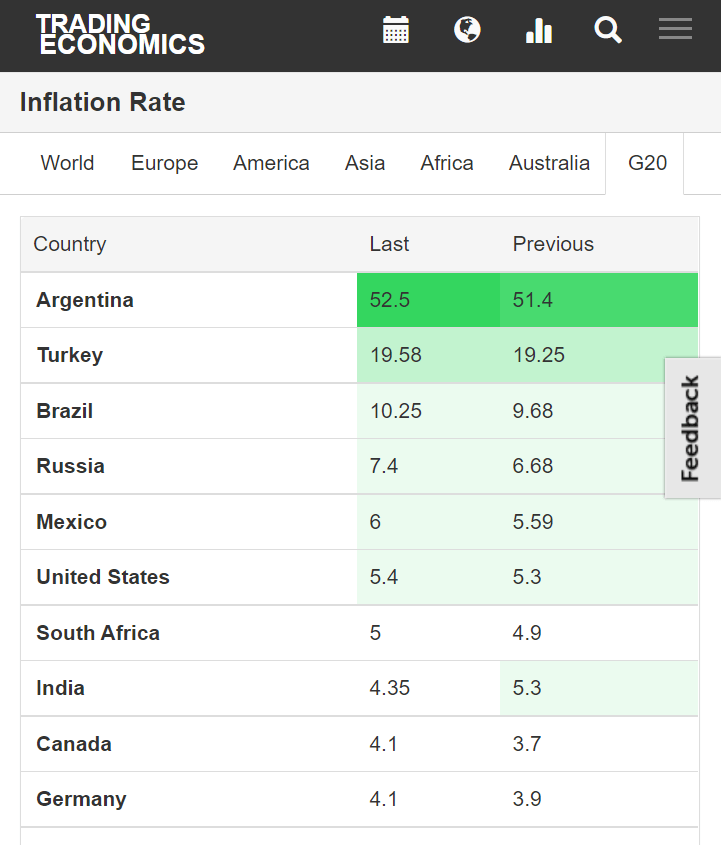This screenshot has height=845, width=721.
Task: Click the South Africa link
Action: [98, 633]
